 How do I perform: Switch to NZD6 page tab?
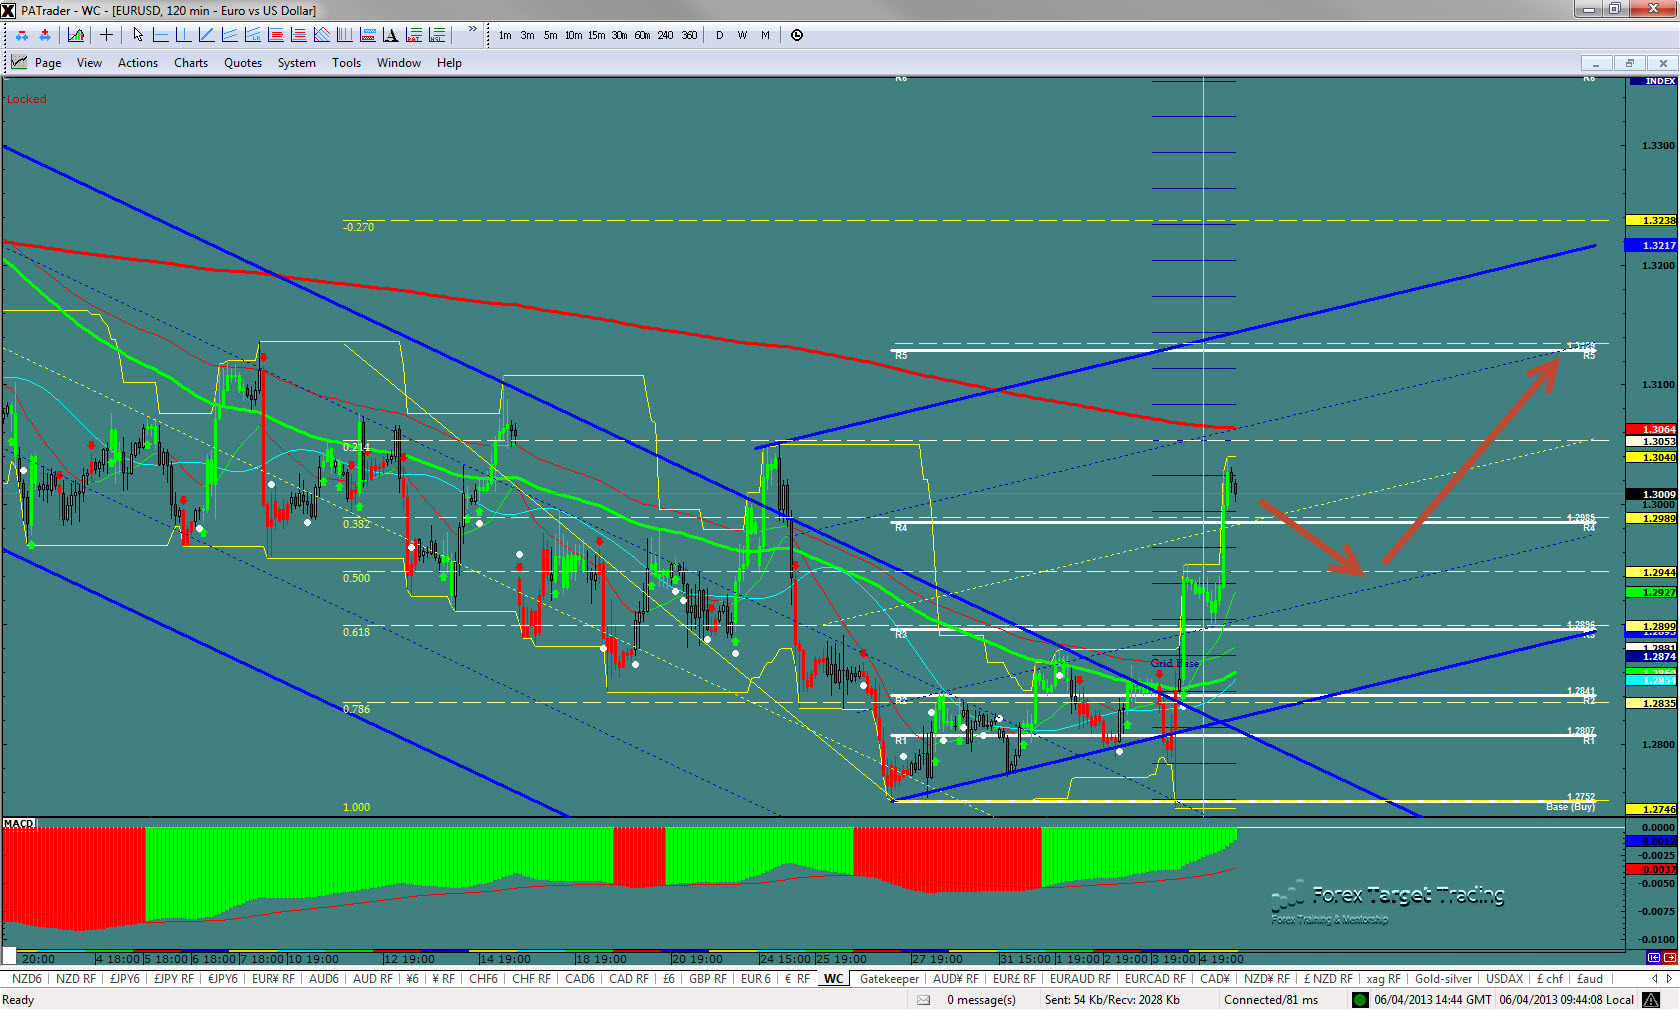27,979
